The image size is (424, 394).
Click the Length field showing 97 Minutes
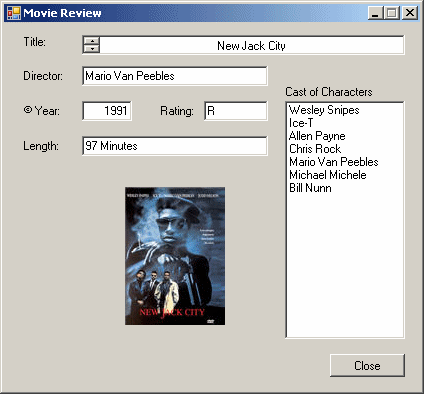click(175, 146)
